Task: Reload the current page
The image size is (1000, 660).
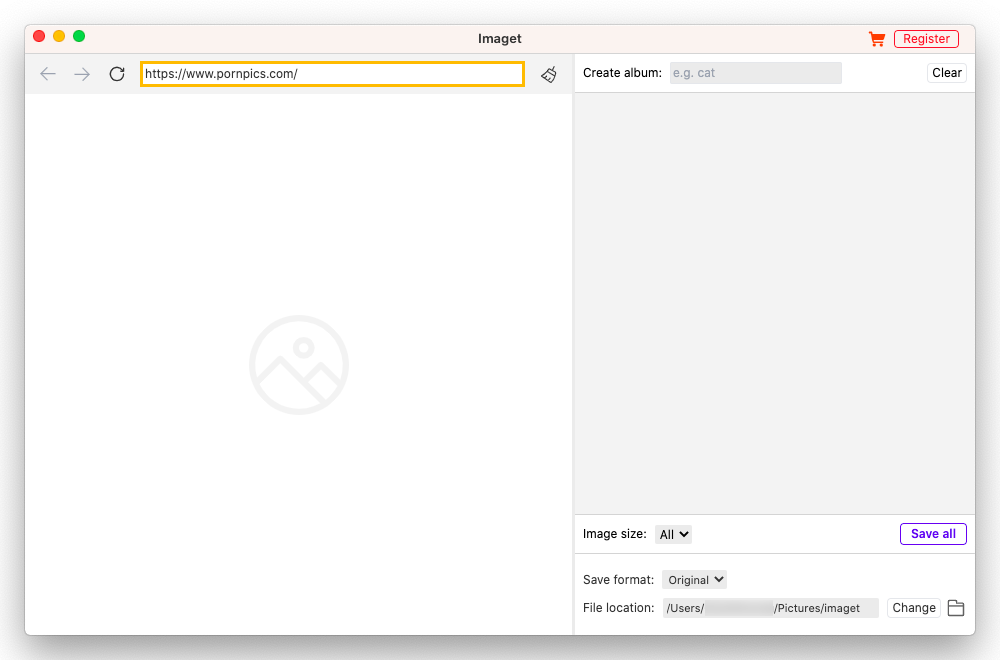Action: click(116, 73)
